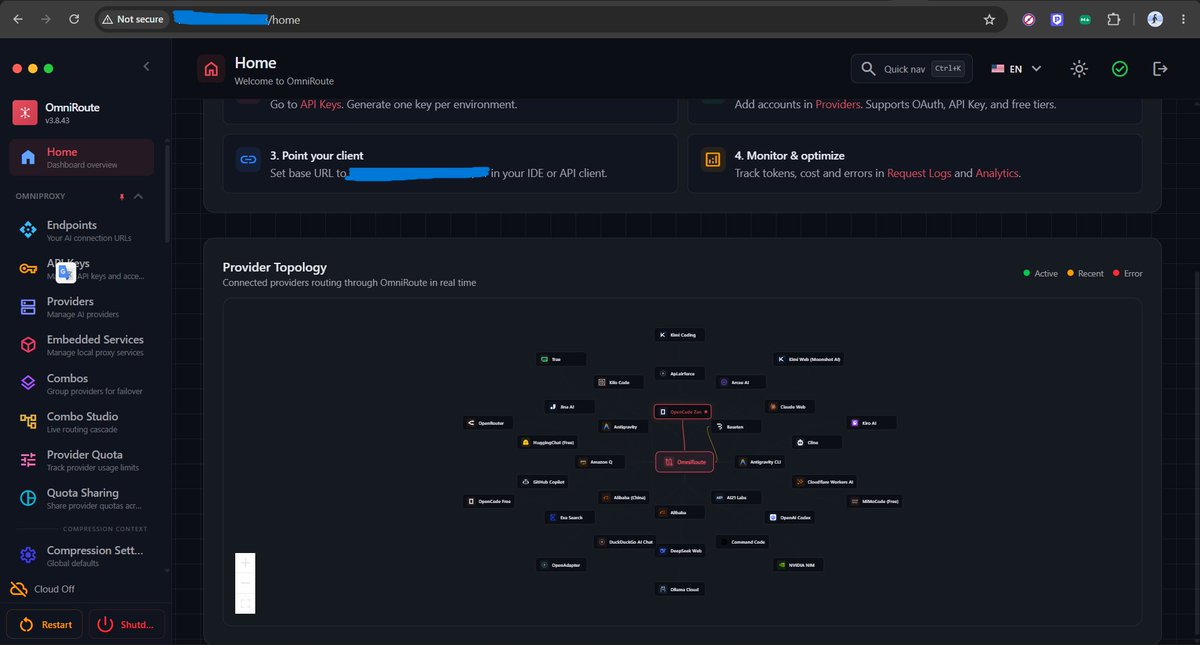The image size is (1200, 645).
Task: Reload the page in browser
Action: [74, 19]
